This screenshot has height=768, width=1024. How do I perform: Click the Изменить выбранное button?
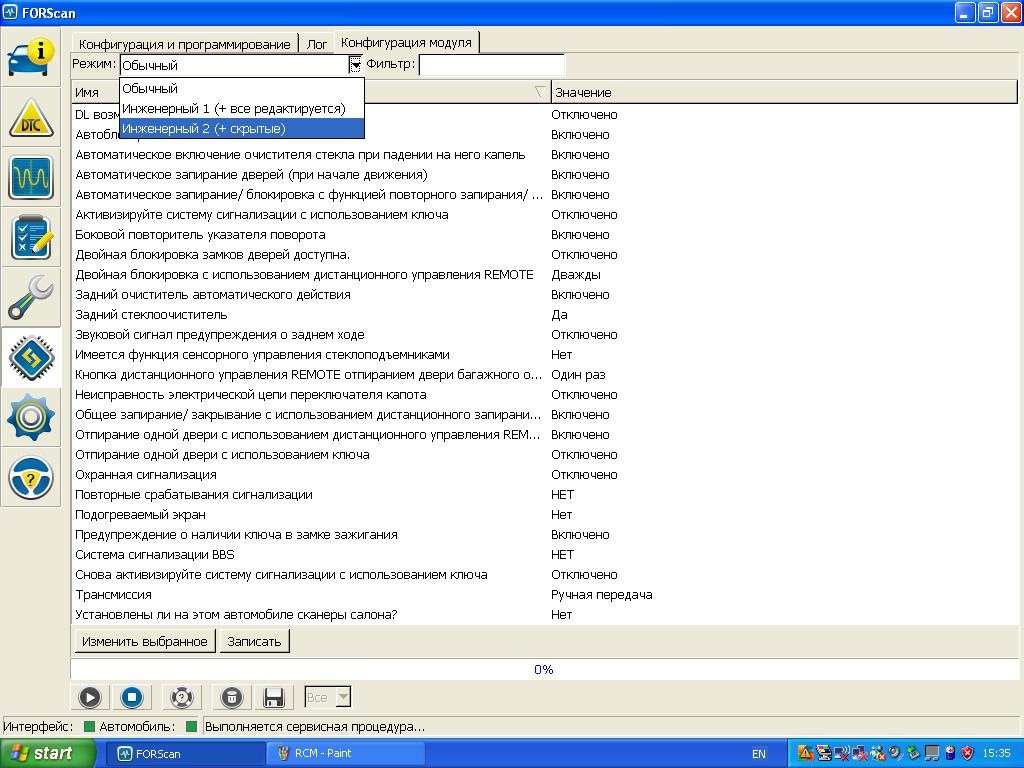[144, 641]
